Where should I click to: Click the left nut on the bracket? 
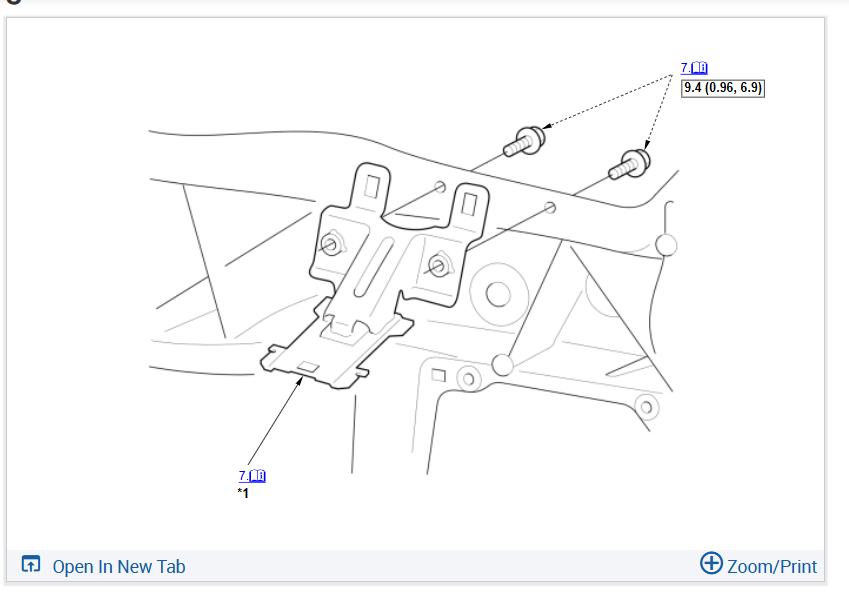point(331,244)
